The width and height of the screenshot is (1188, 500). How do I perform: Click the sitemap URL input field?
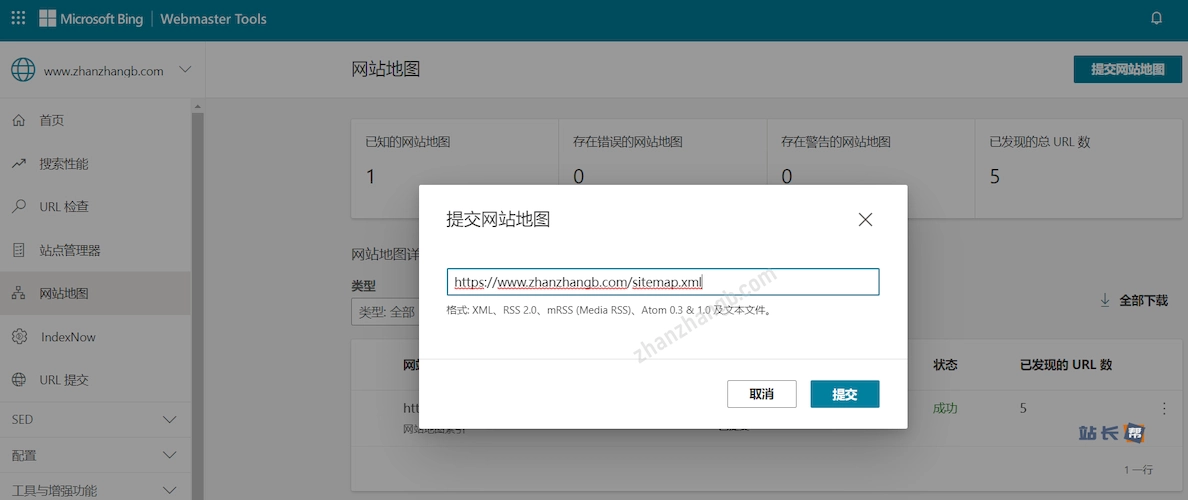click(x=662, y=282)
